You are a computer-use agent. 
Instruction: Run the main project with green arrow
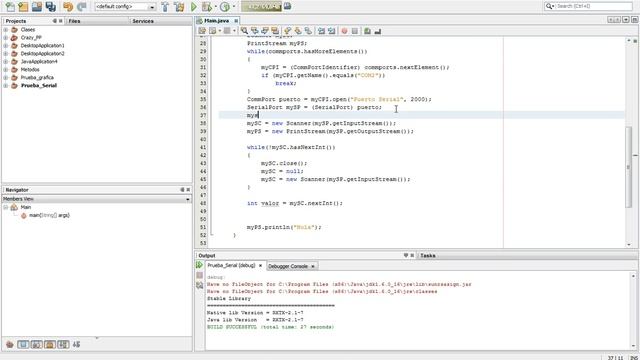(194, 7)
